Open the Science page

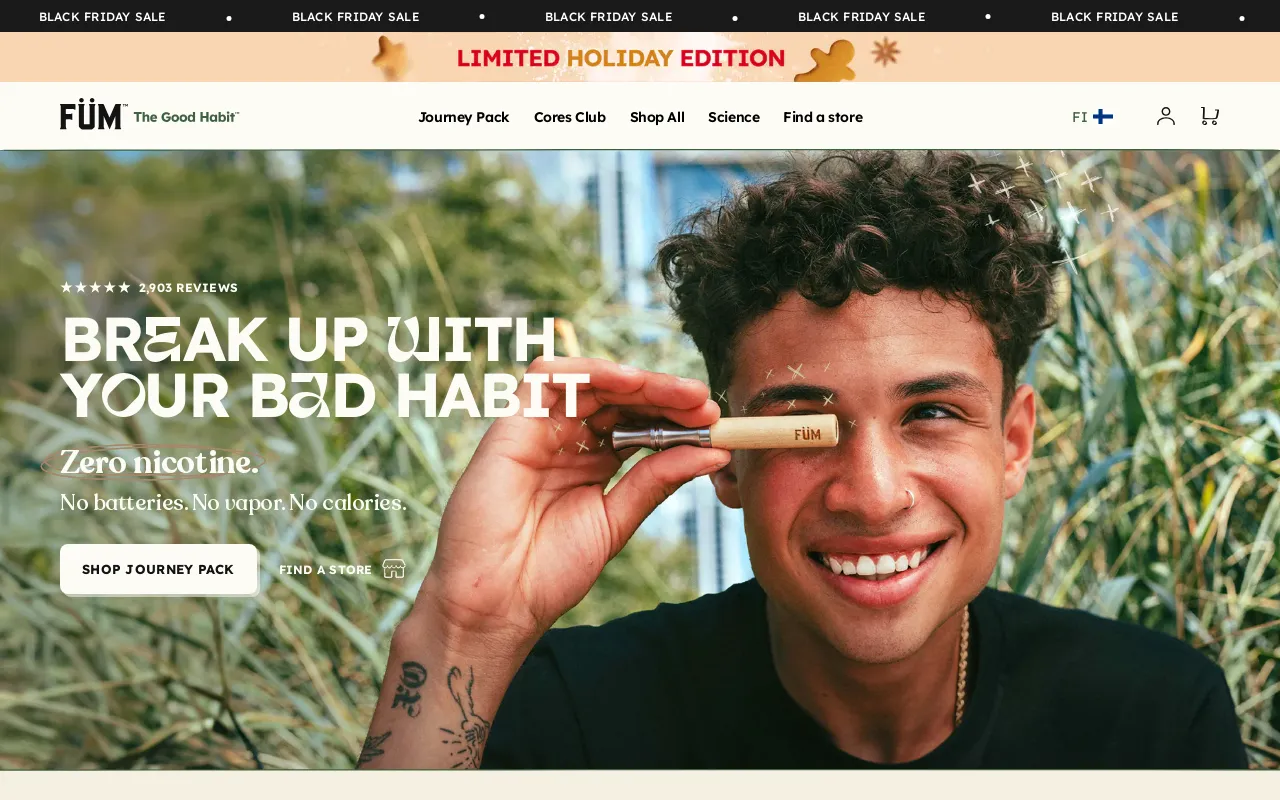[734, 117]
